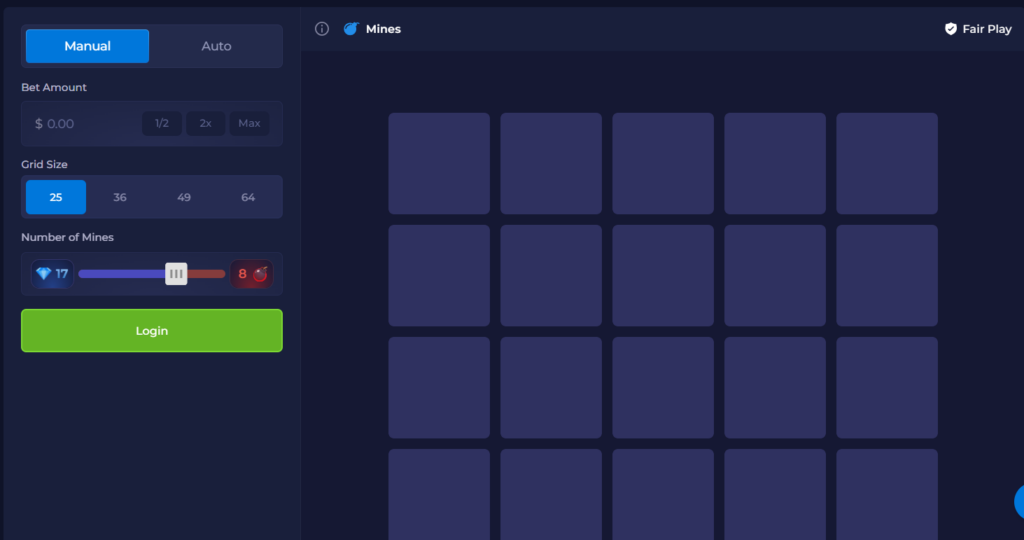Switch to the Auto betting tab
Screen dimensions: 1024x540
(216, 46)
